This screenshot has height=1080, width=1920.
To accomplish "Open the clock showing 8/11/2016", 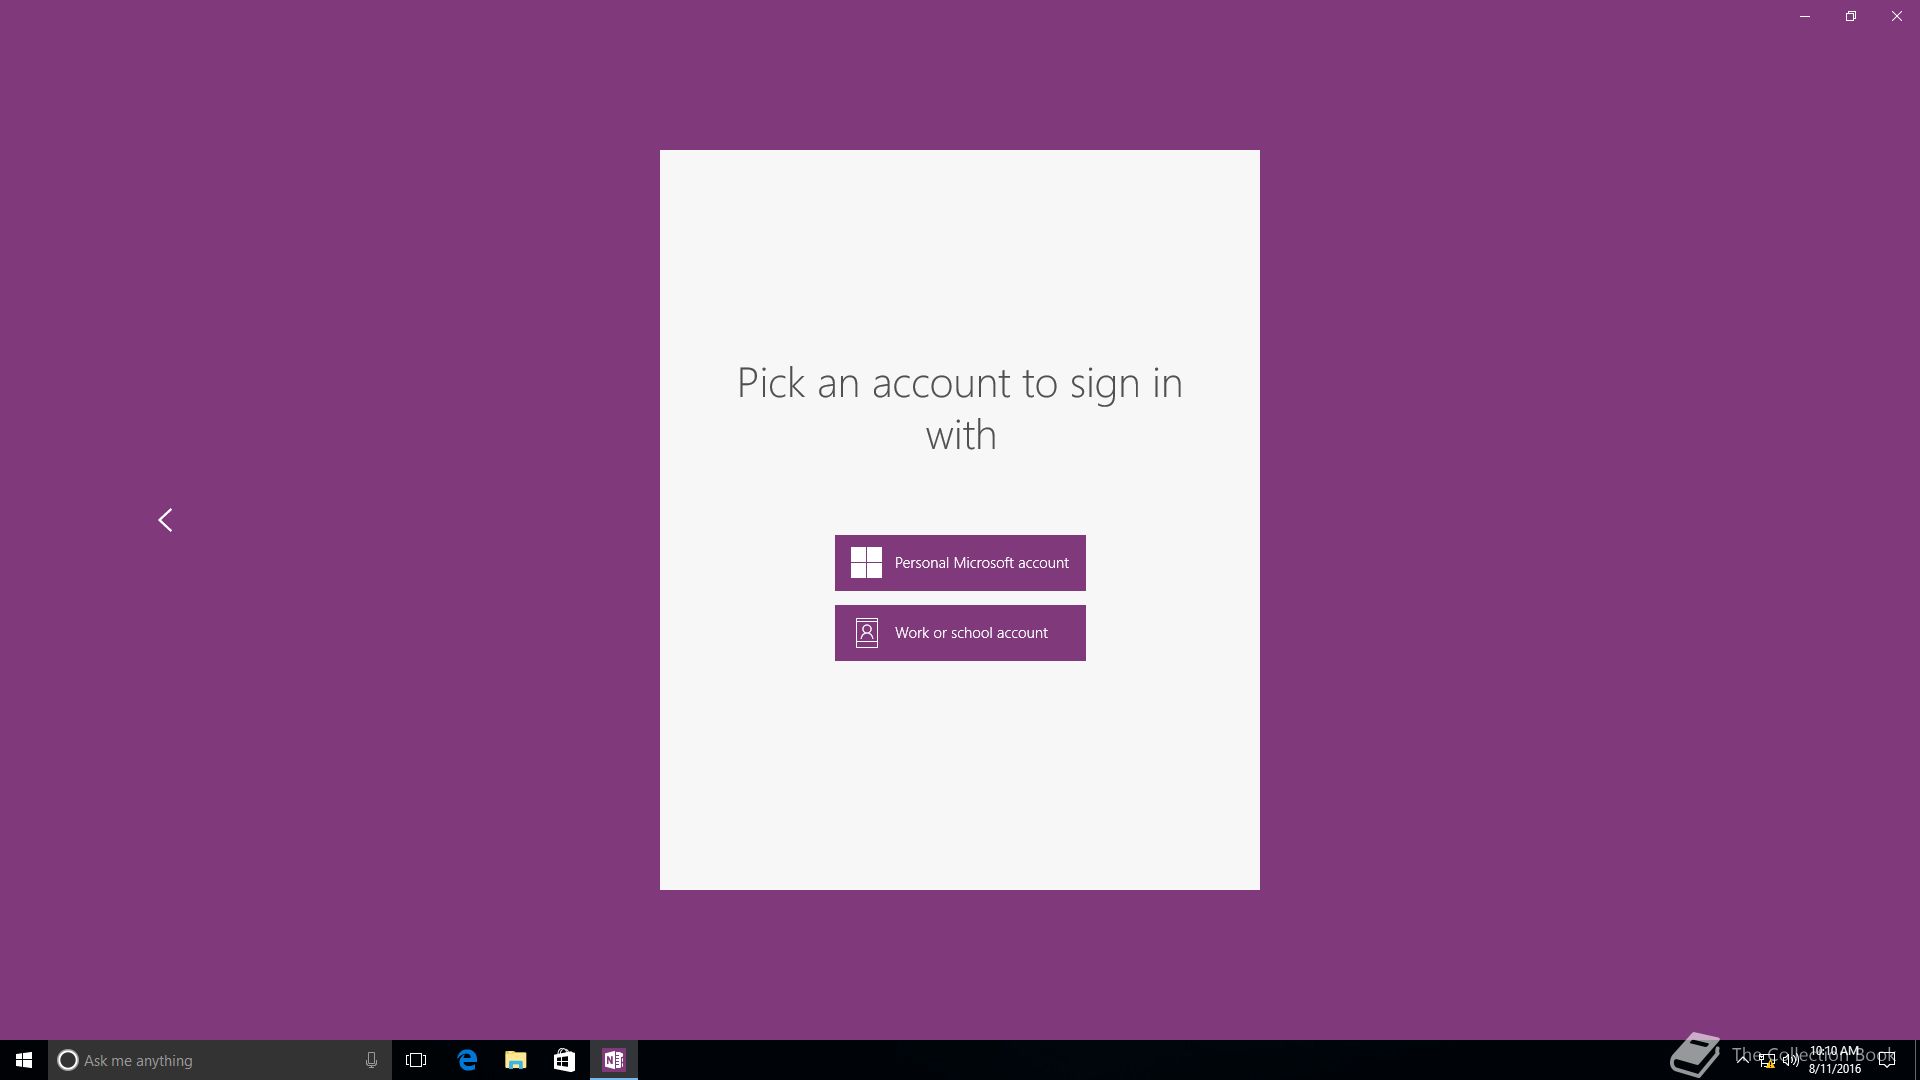I will point(1835,1060).
